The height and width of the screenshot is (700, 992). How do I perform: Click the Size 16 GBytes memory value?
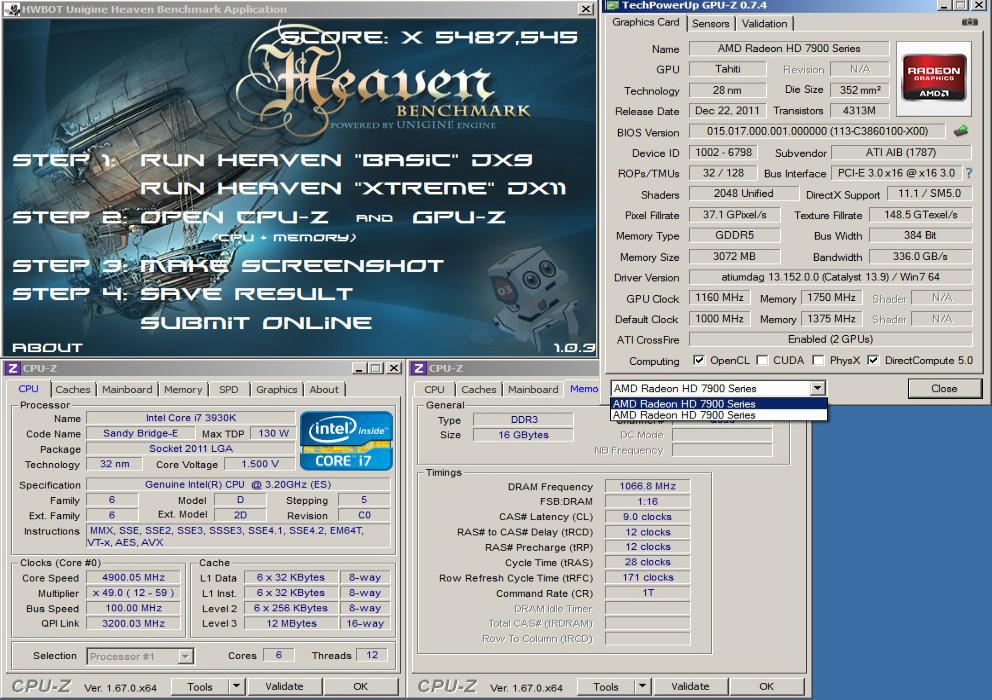click(523, 435)
